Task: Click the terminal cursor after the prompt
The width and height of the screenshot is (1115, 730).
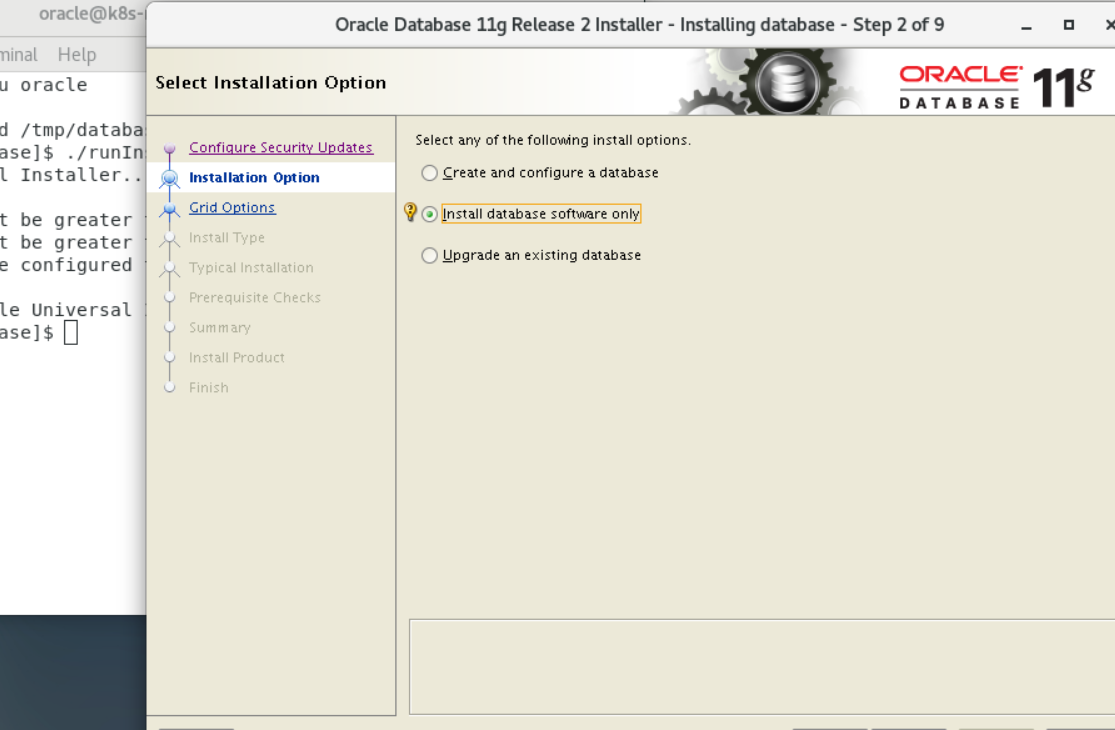Action: (70, 332)
